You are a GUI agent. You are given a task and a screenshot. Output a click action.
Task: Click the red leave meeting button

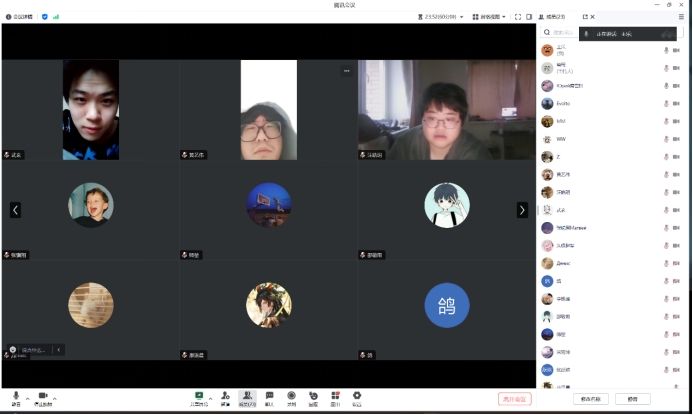click(514, 399)
